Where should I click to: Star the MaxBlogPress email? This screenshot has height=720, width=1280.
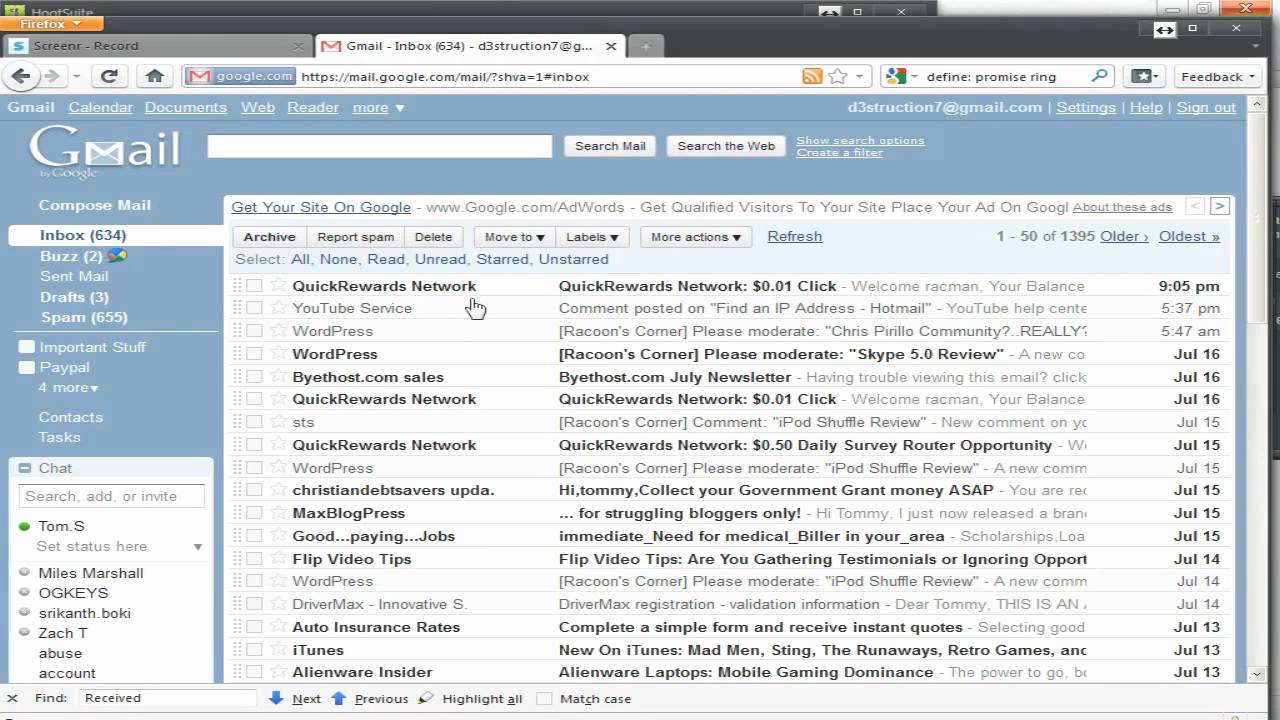click(x=278, y=513)
